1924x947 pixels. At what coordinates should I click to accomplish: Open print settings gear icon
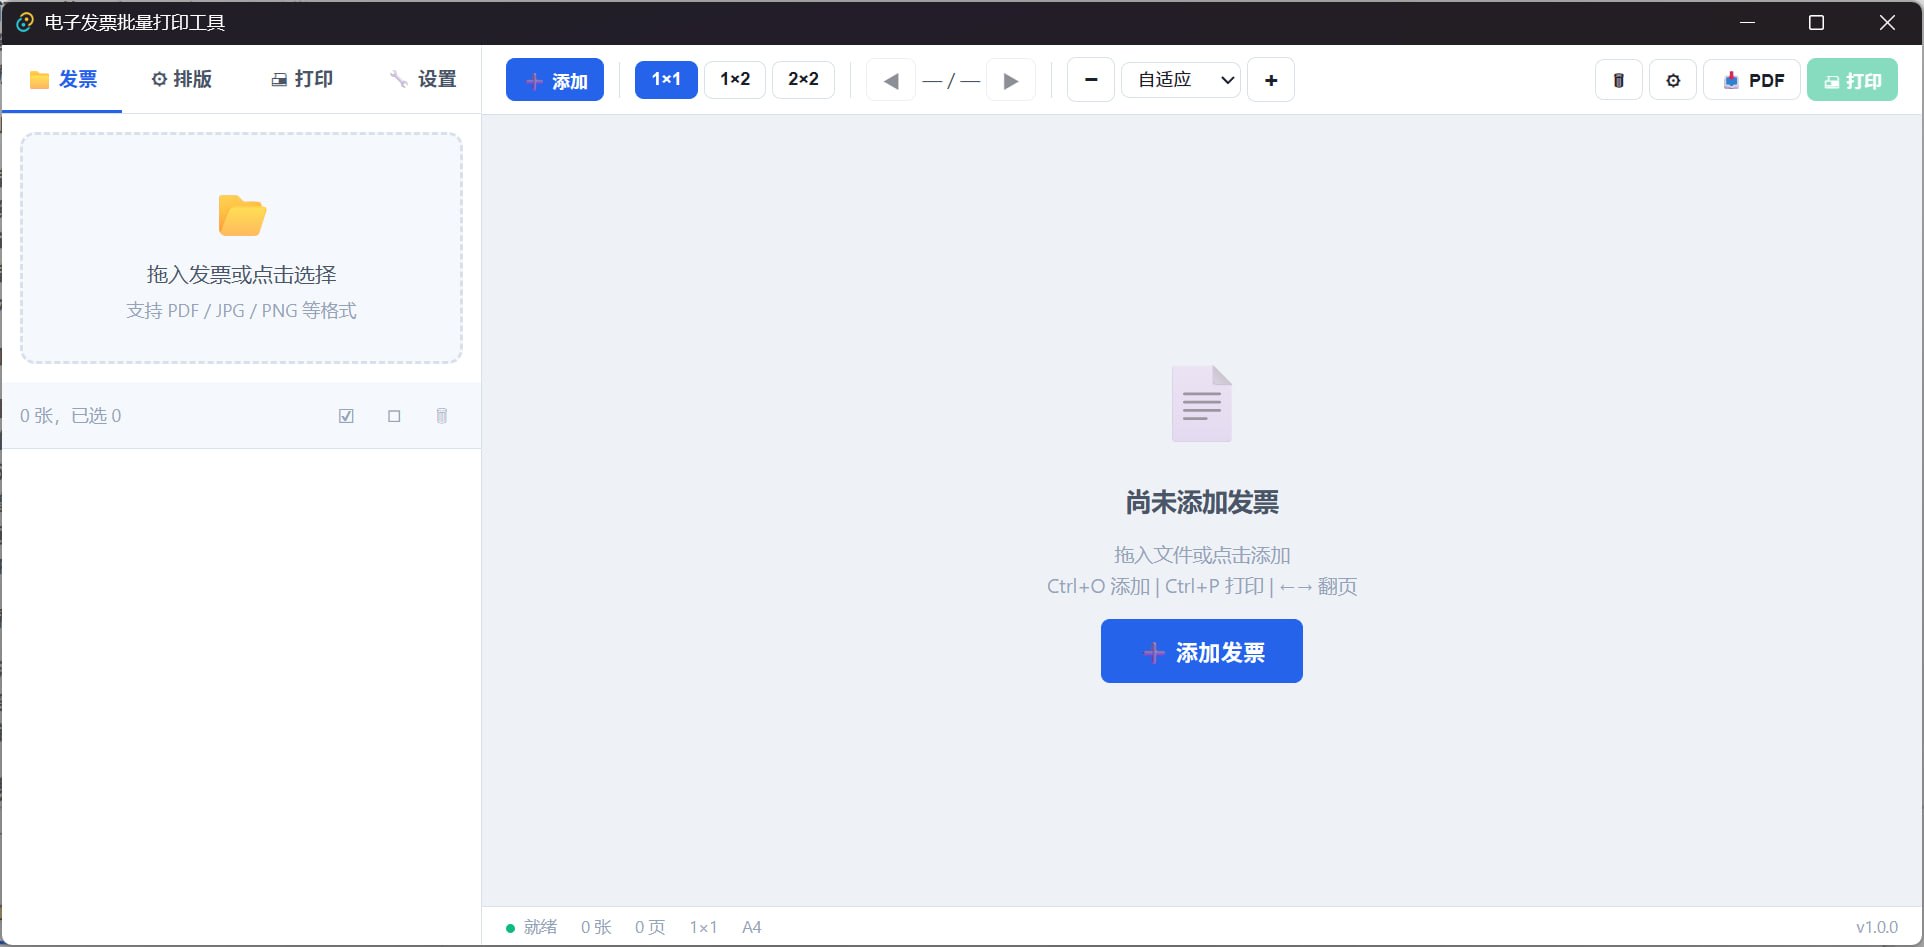click(1673, 80)
